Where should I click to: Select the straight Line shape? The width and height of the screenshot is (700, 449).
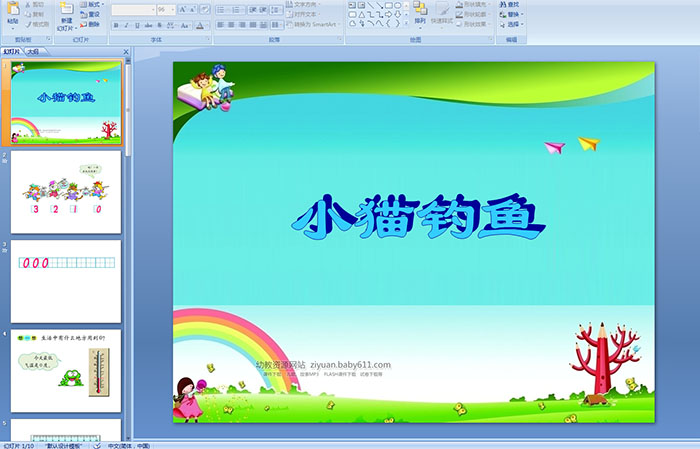pyautogui.click(x=371, y=5)
